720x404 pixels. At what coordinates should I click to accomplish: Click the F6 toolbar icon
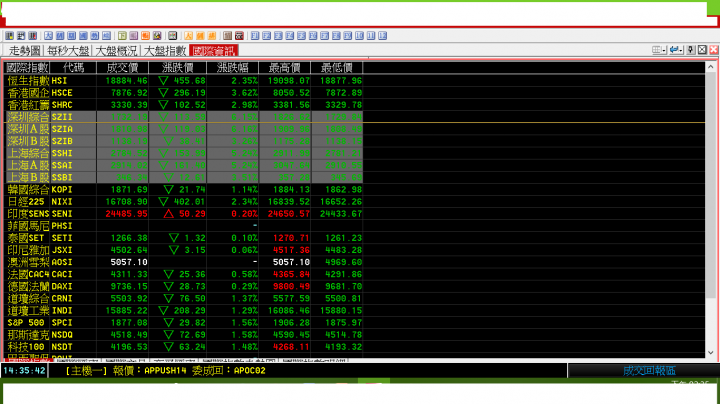pos(313,36)
